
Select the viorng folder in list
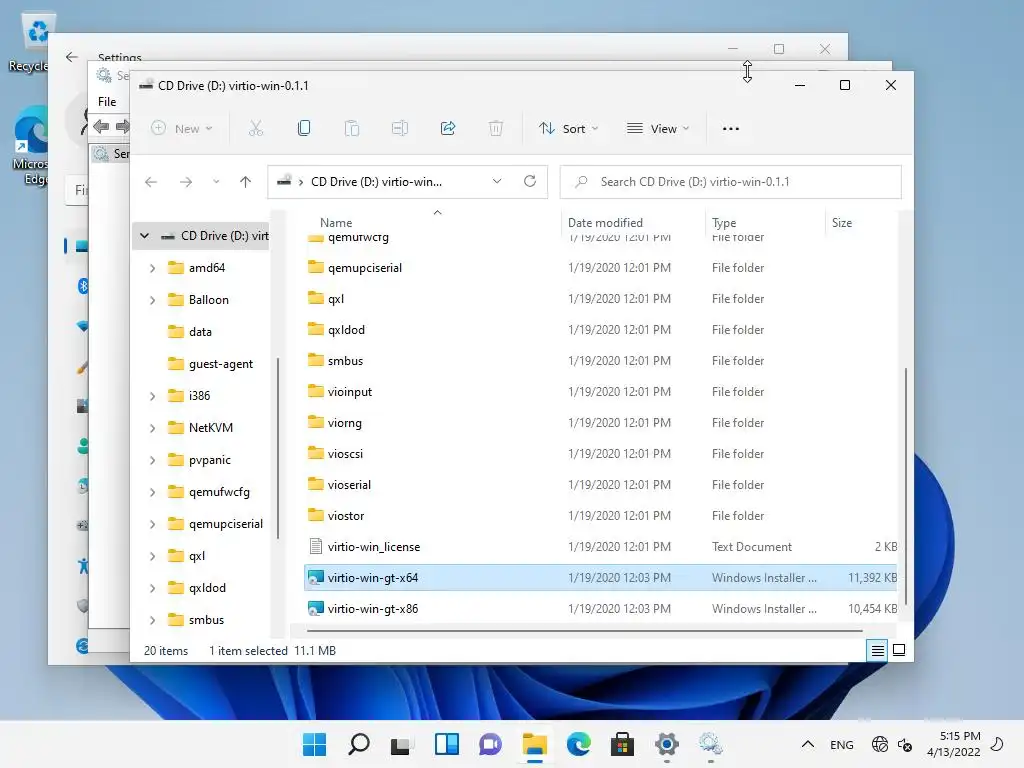tap(600, 423)
